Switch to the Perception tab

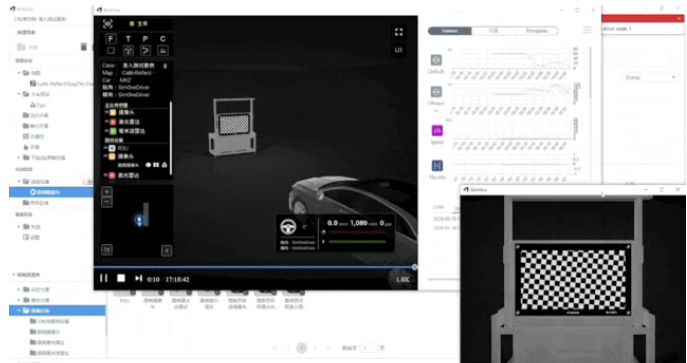pos(536,31)
